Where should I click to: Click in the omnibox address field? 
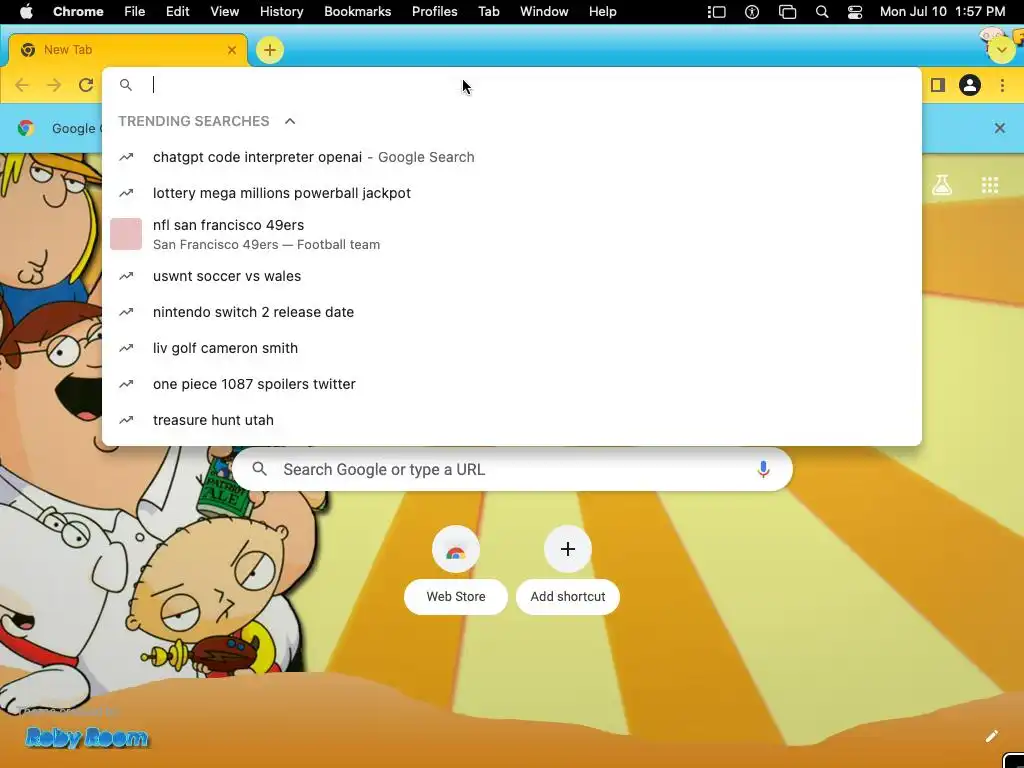click(512, 85)
